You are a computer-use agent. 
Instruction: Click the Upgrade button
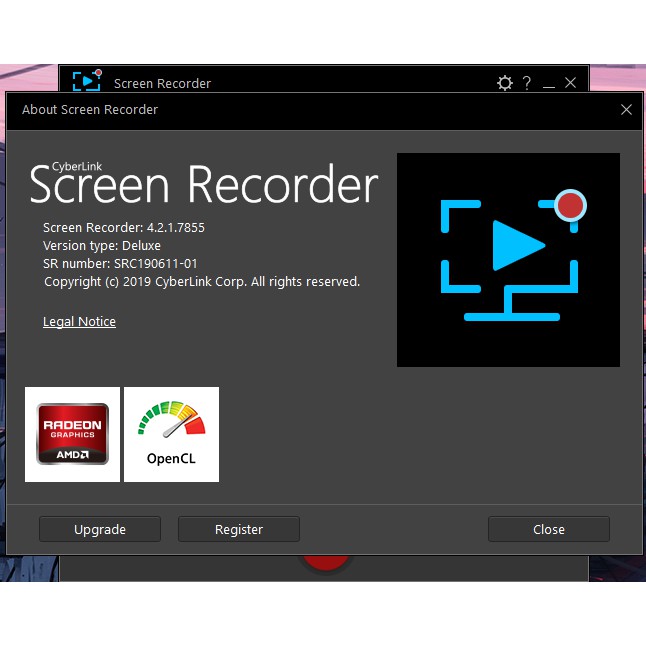tap(100, 529)
